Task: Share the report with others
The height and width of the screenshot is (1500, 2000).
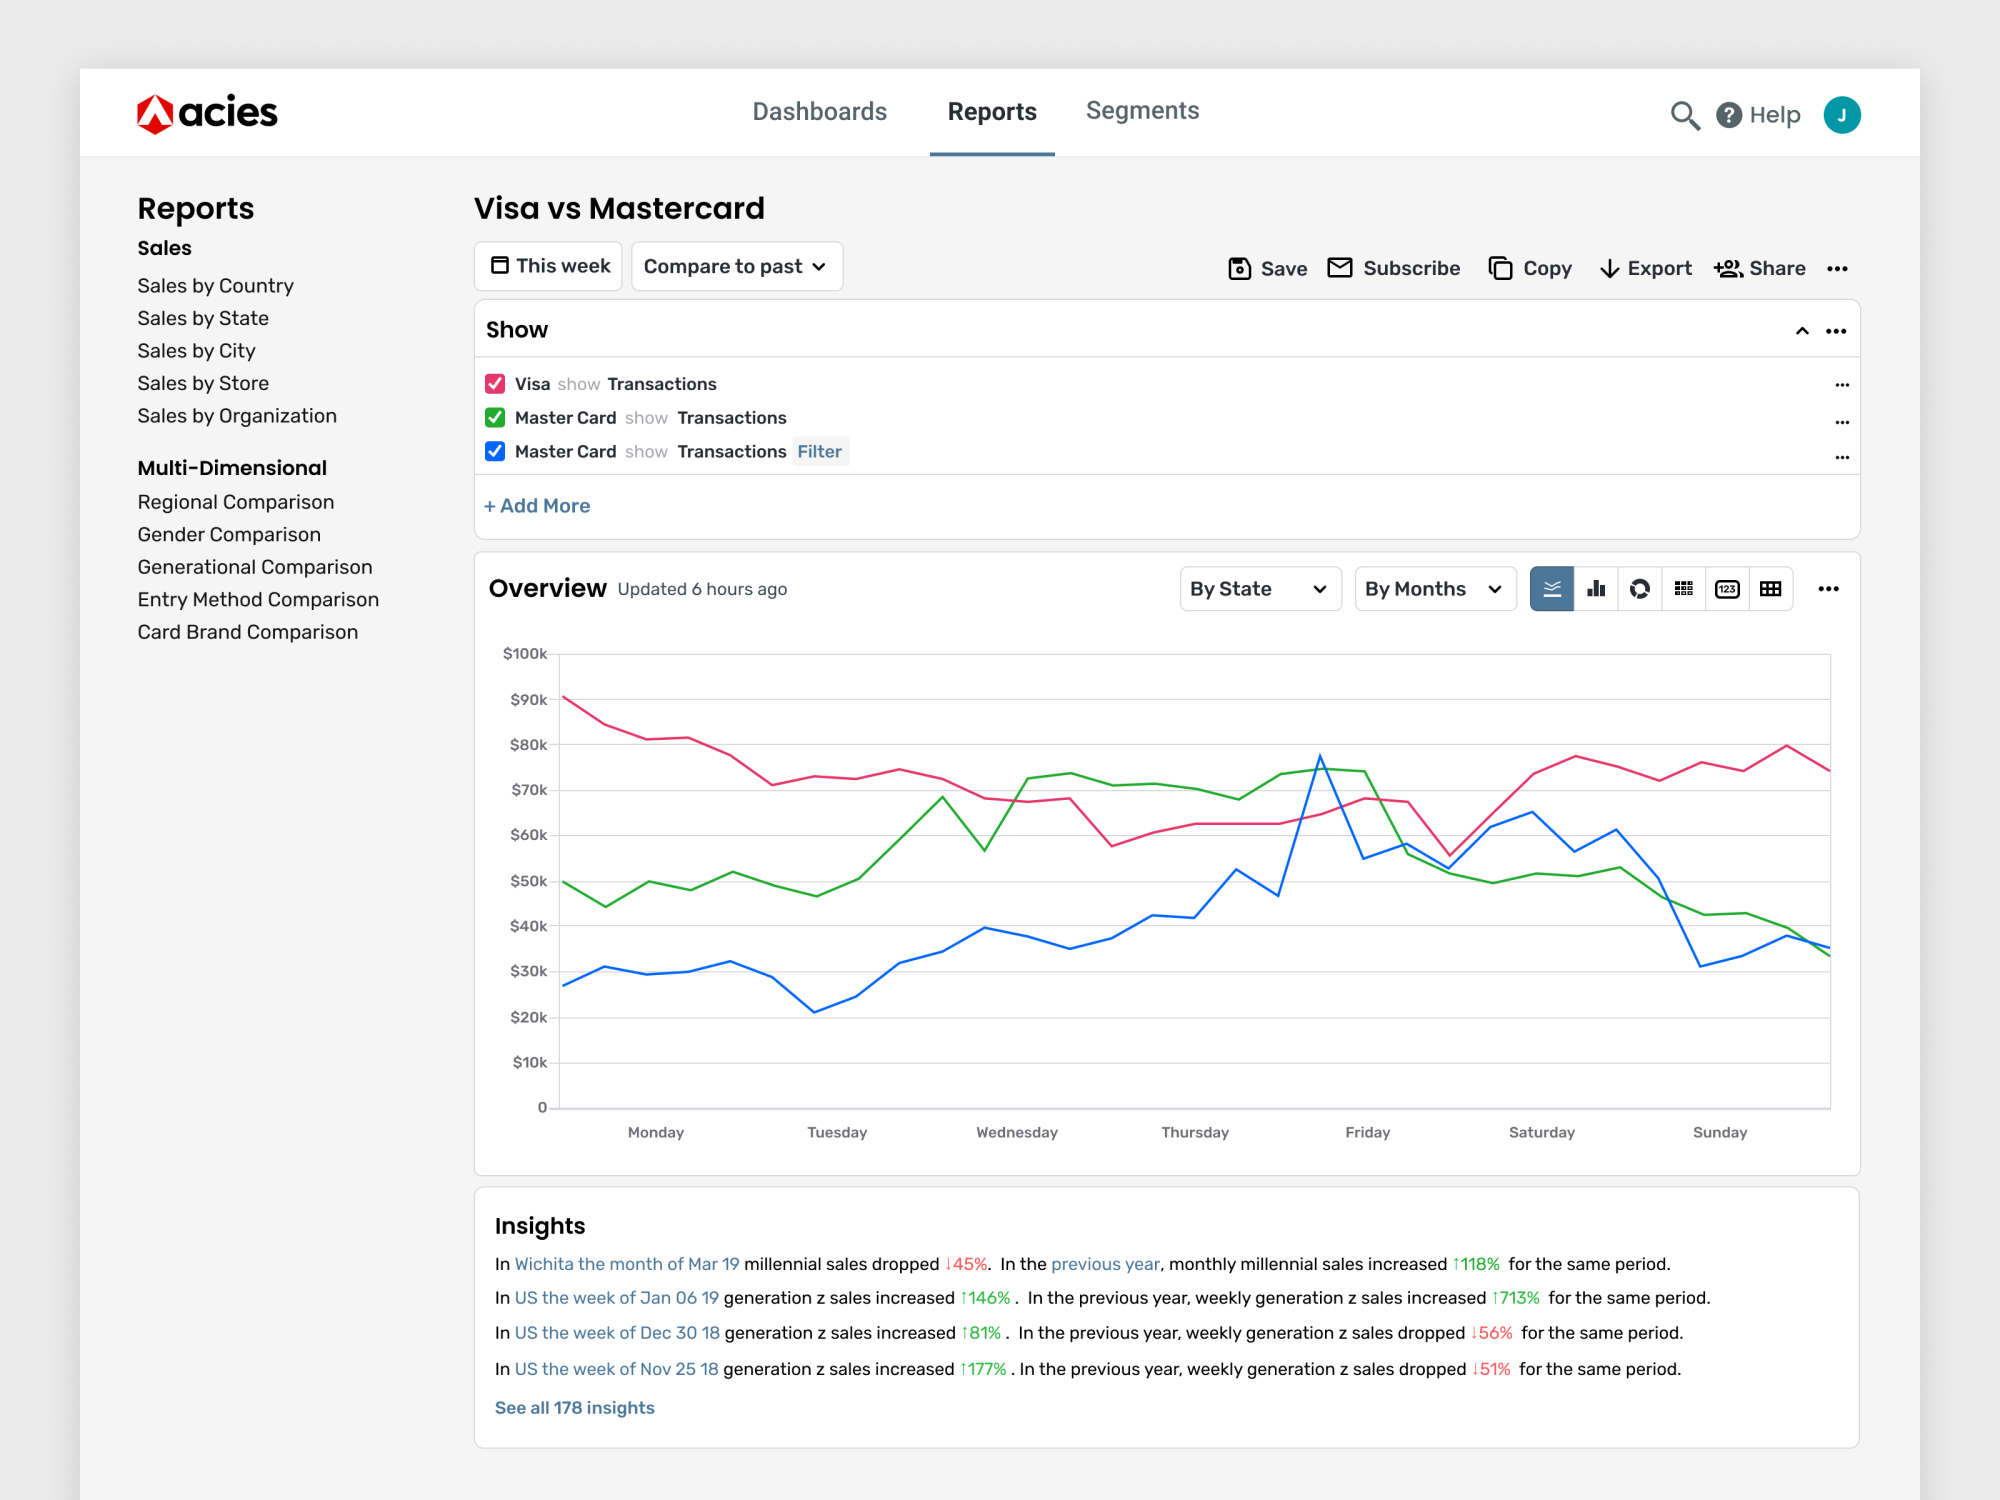Action: (1760, 268)
